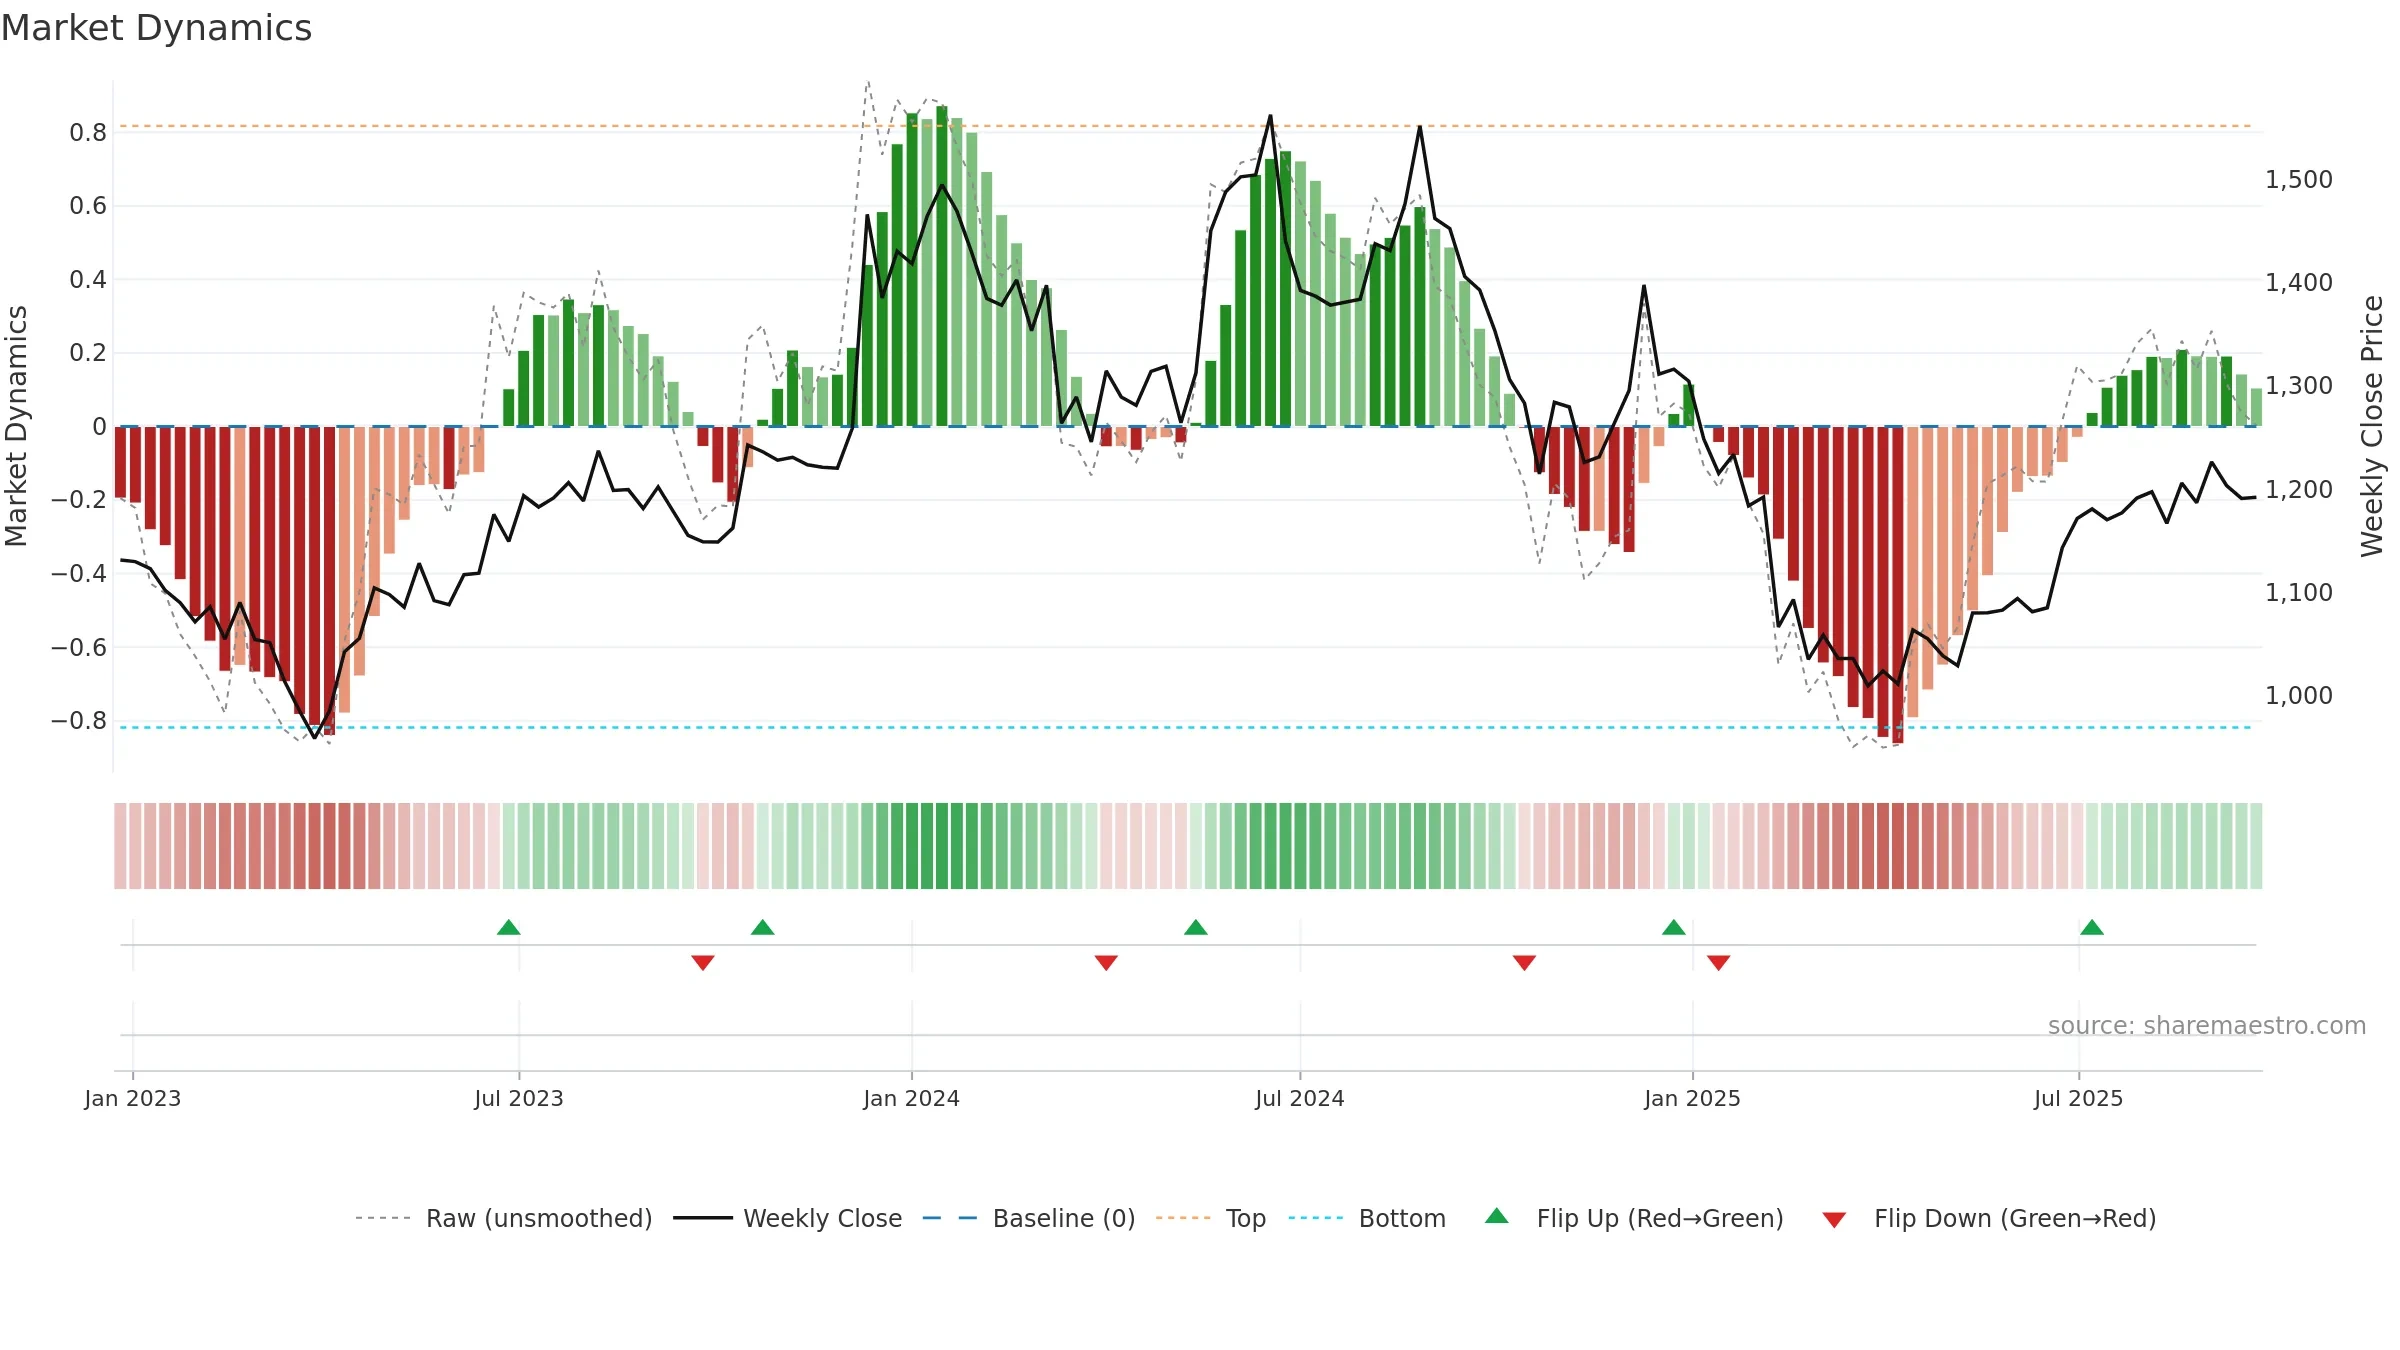
Task: Click the Jul 2024 axis label
Action: 1300,1098
